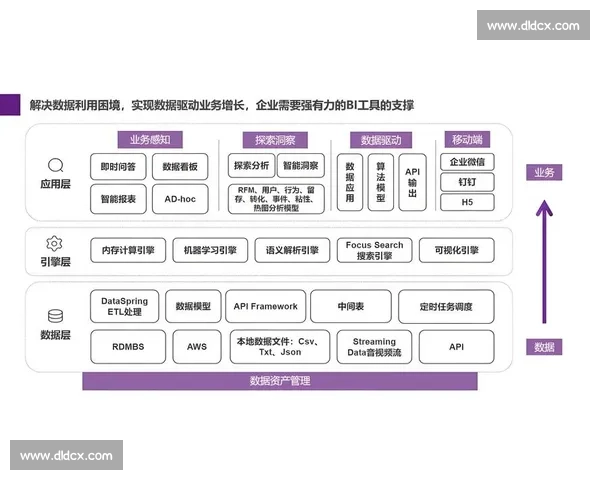This screenshot has height=480, width=600.
Task: Select the 移动端 header tab
Action: coord(467,140)
